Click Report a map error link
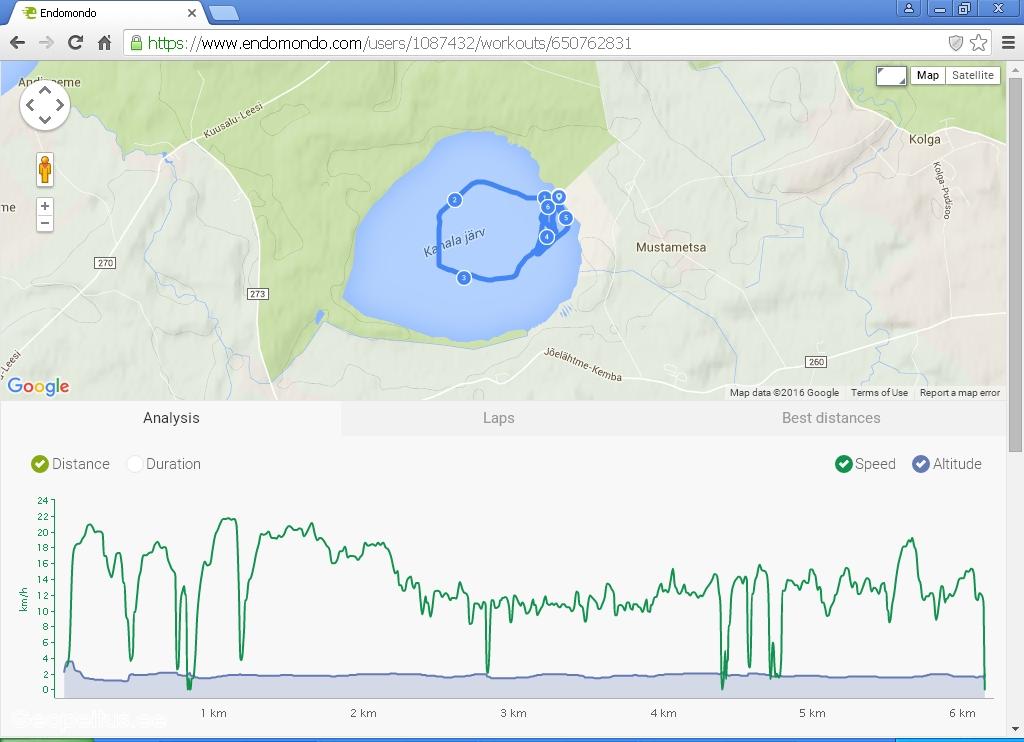1024x742 pixels. click(x=959, y=393)
